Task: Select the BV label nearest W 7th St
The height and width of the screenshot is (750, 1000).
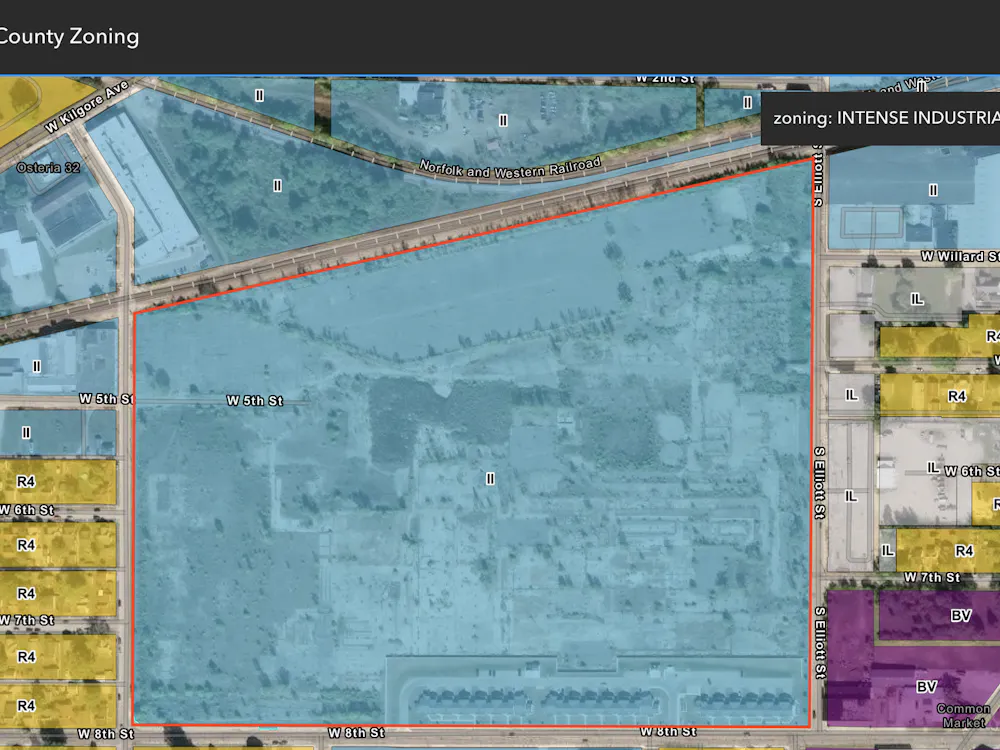Action: 960,615
